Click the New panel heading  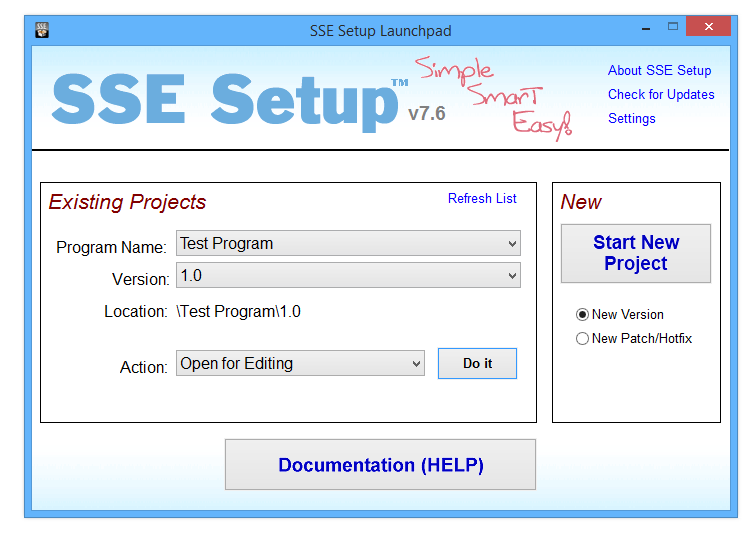[581, 202]
